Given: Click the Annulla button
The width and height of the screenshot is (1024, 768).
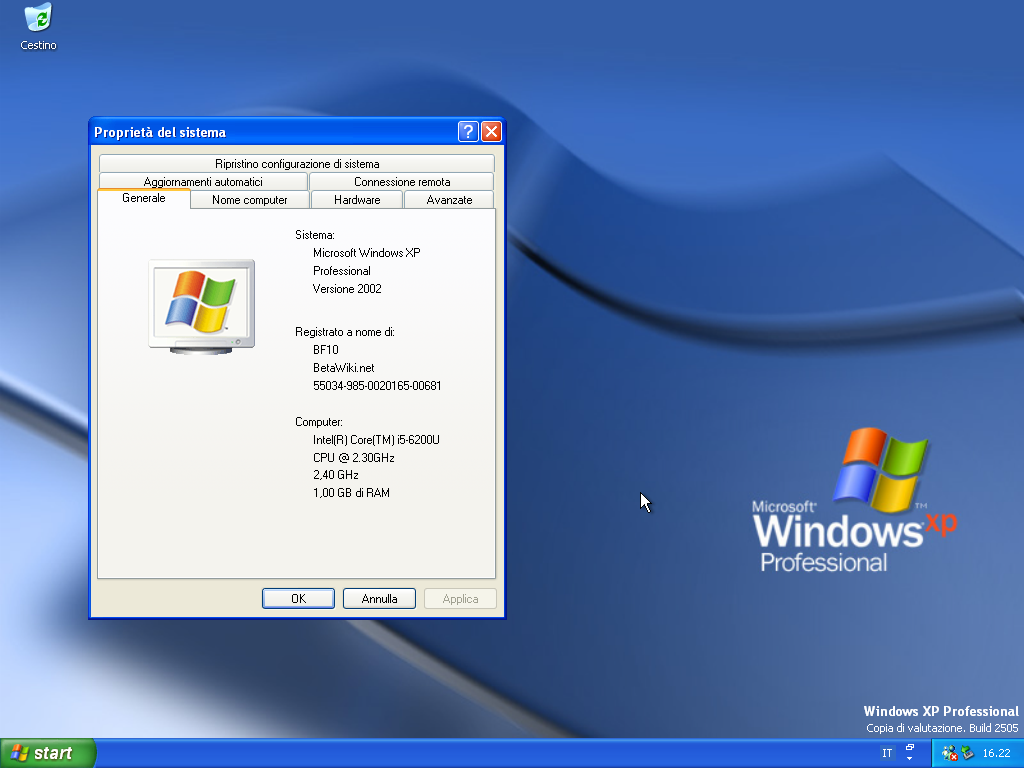Looking at the screenshot, I should (379, 599).
